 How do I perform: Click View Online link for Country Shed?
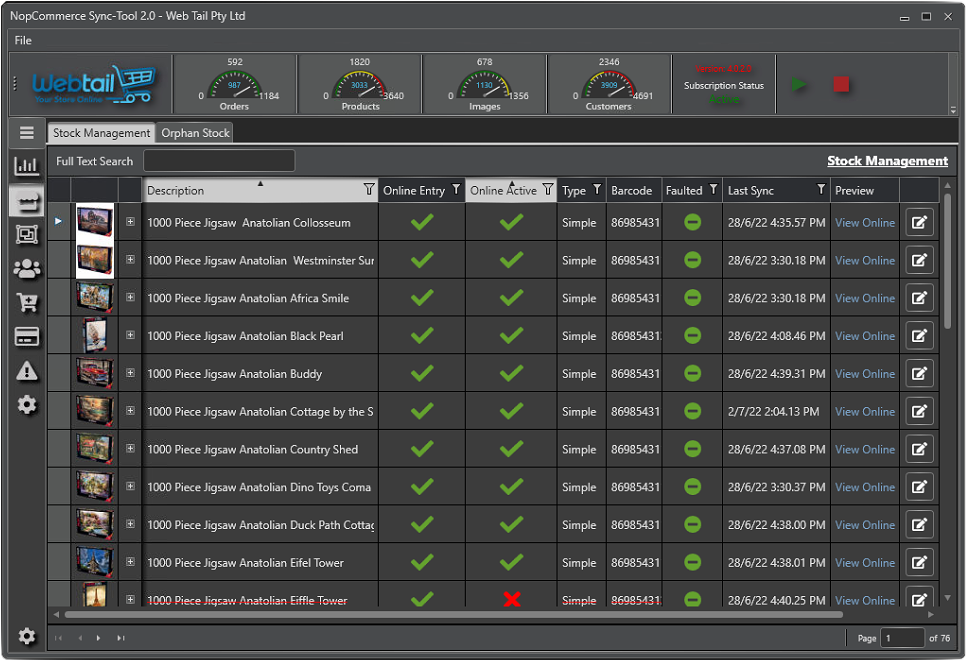[865, 450]
